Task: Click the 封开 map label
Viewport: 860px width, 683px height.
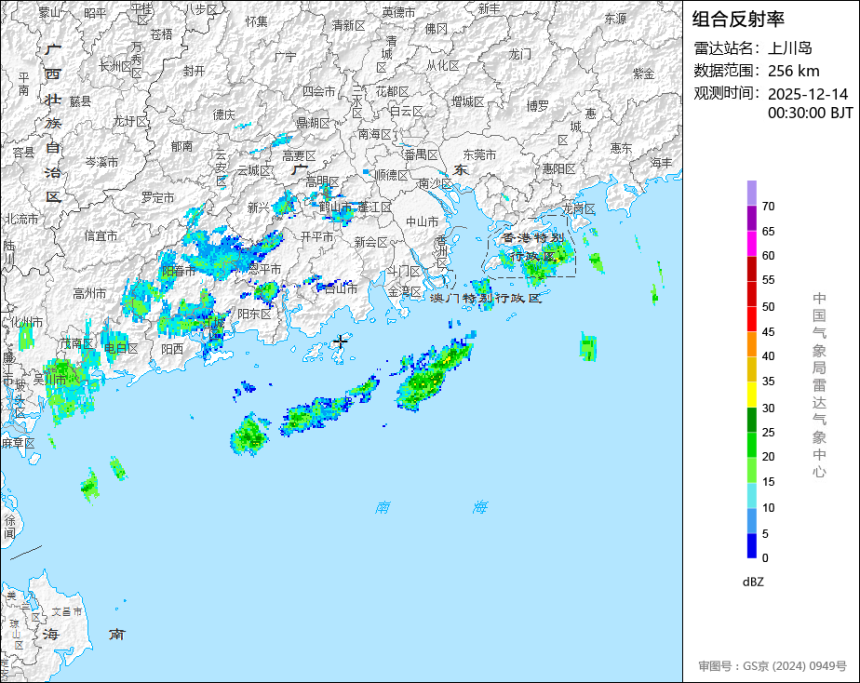Action: [194, 71]
